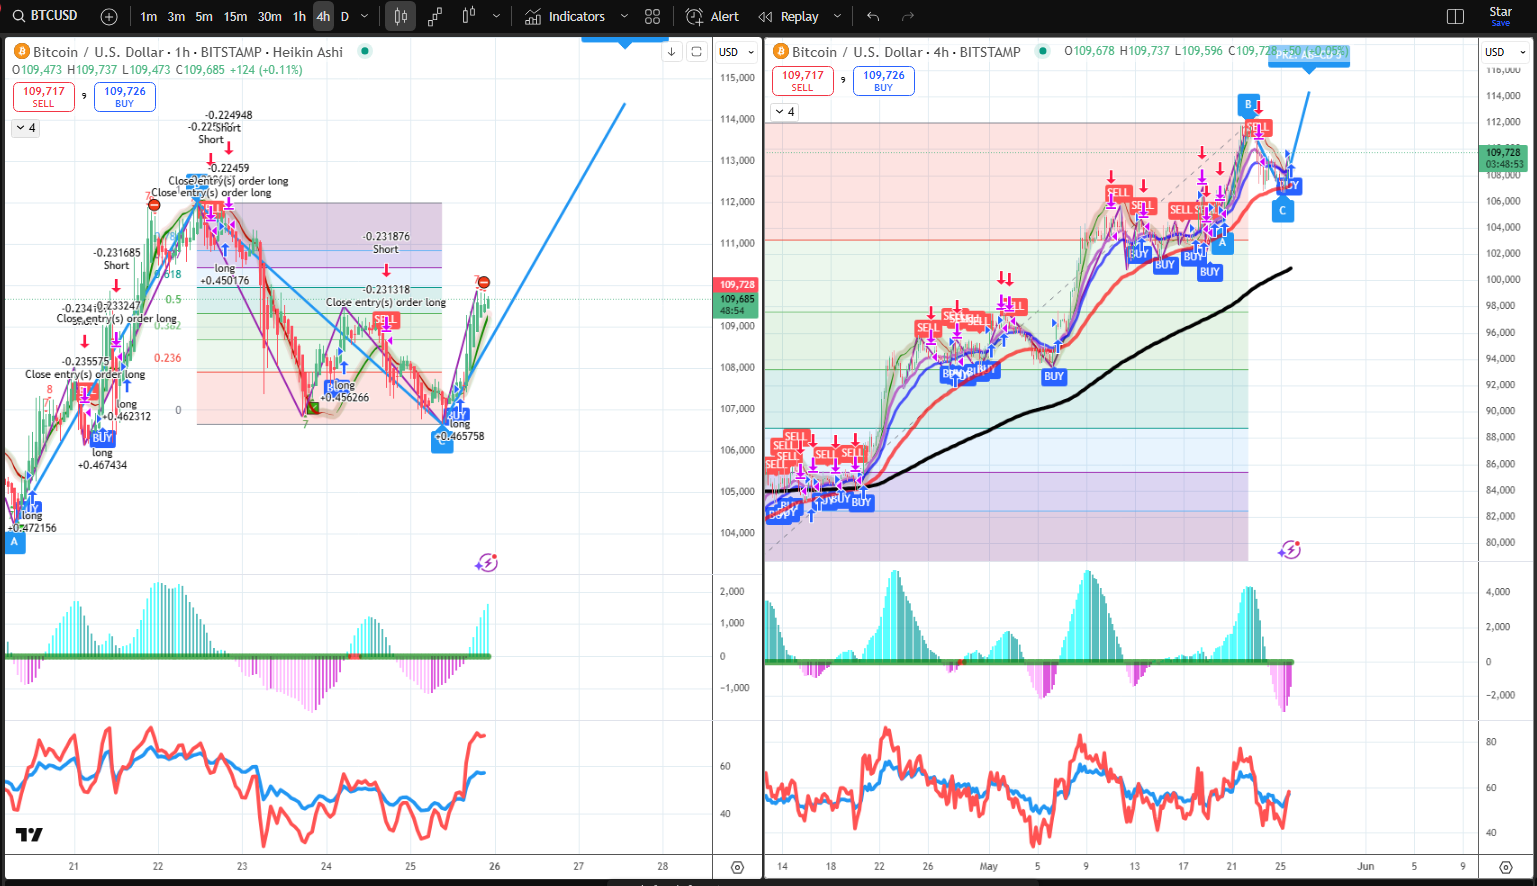Image resolution: width=1537 pixels, height=886 pixels.
Task: Click the 'long +0.450176' trade label
Action: coord(225,275)
